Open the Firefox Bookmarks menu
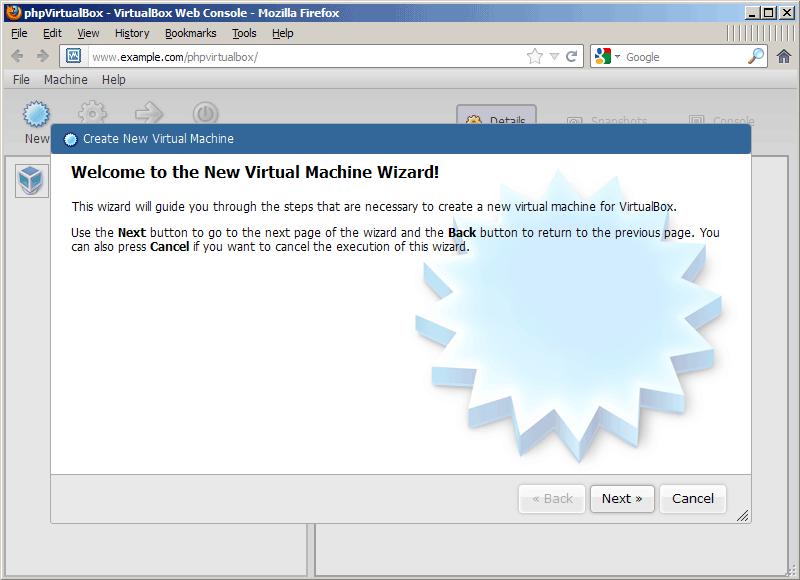 point(190,33)
